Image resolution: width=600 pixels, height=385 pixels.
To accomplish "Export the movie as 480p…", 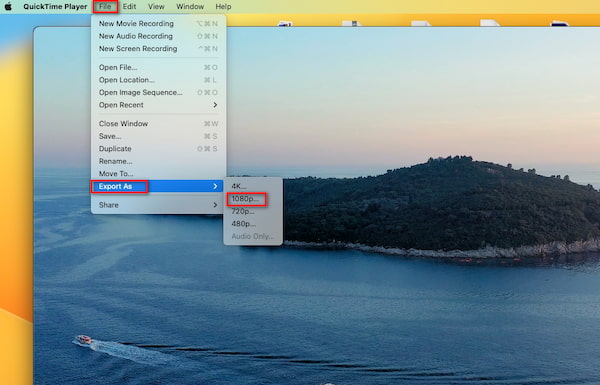I will click(253, 224).
